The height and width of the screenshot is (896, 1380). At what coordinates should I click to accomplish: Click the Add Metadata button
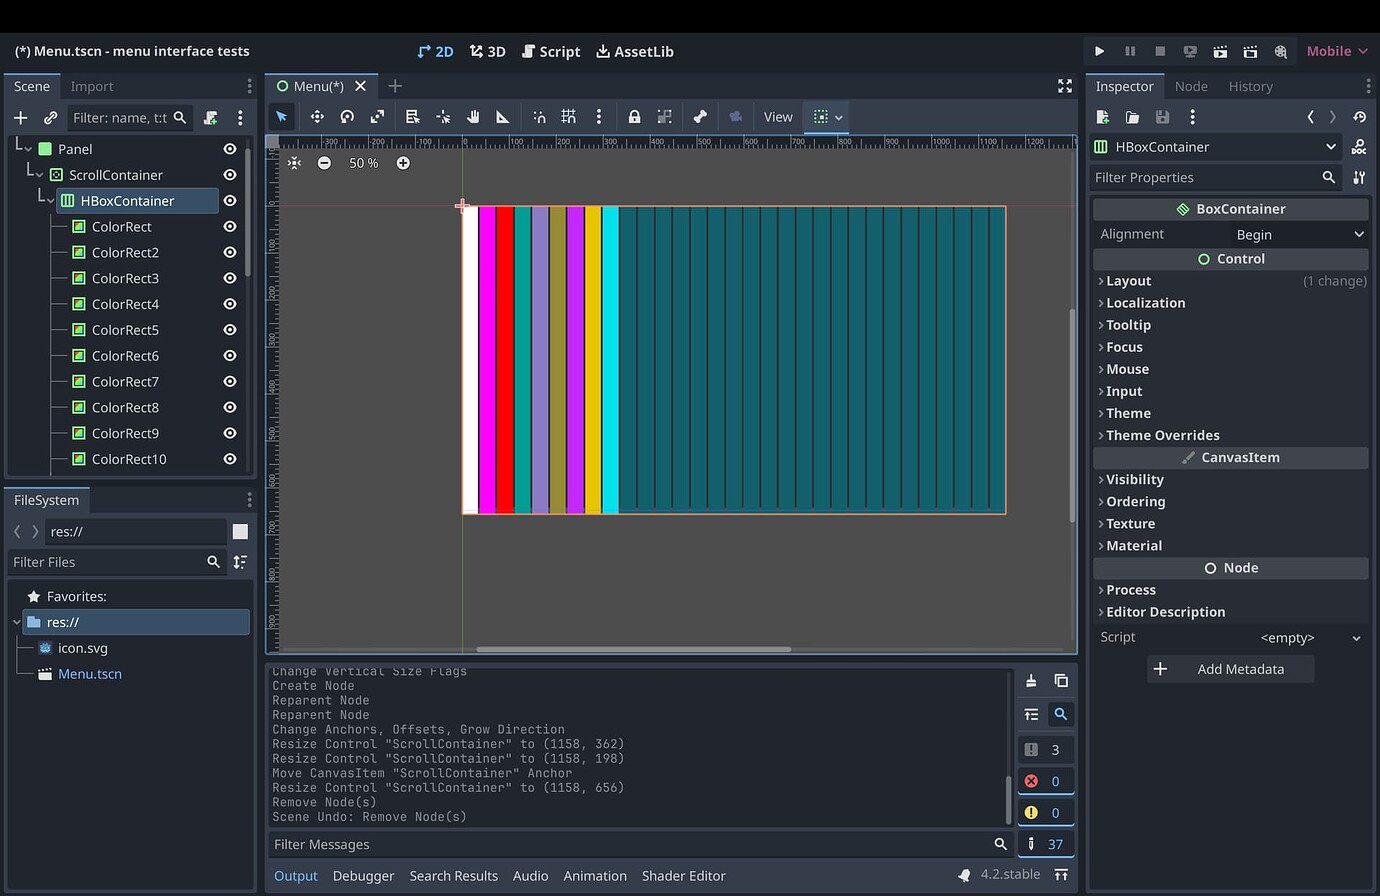click(1230, 668)
